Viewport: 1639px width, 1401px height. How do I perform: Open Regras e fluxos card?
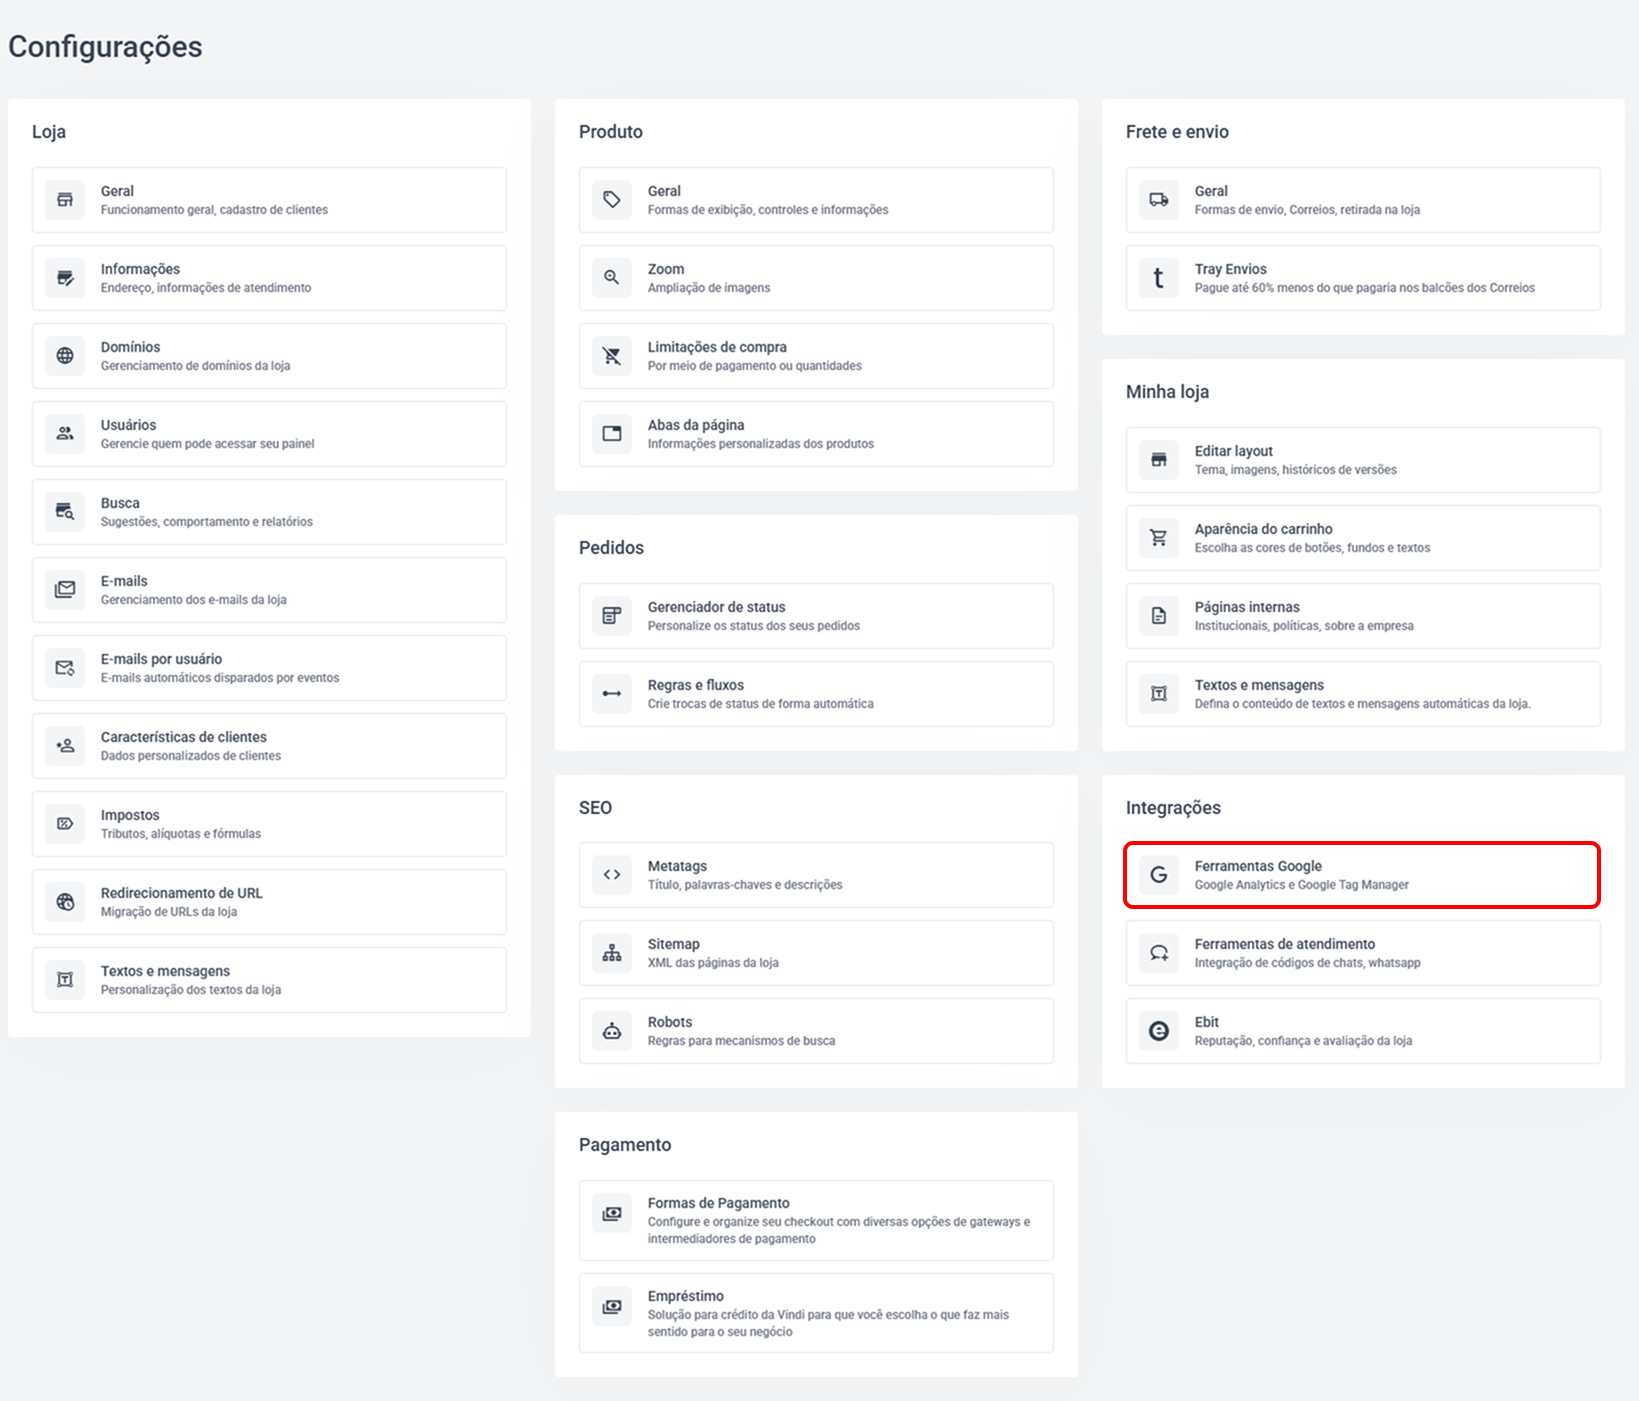(x=816, y=694)
